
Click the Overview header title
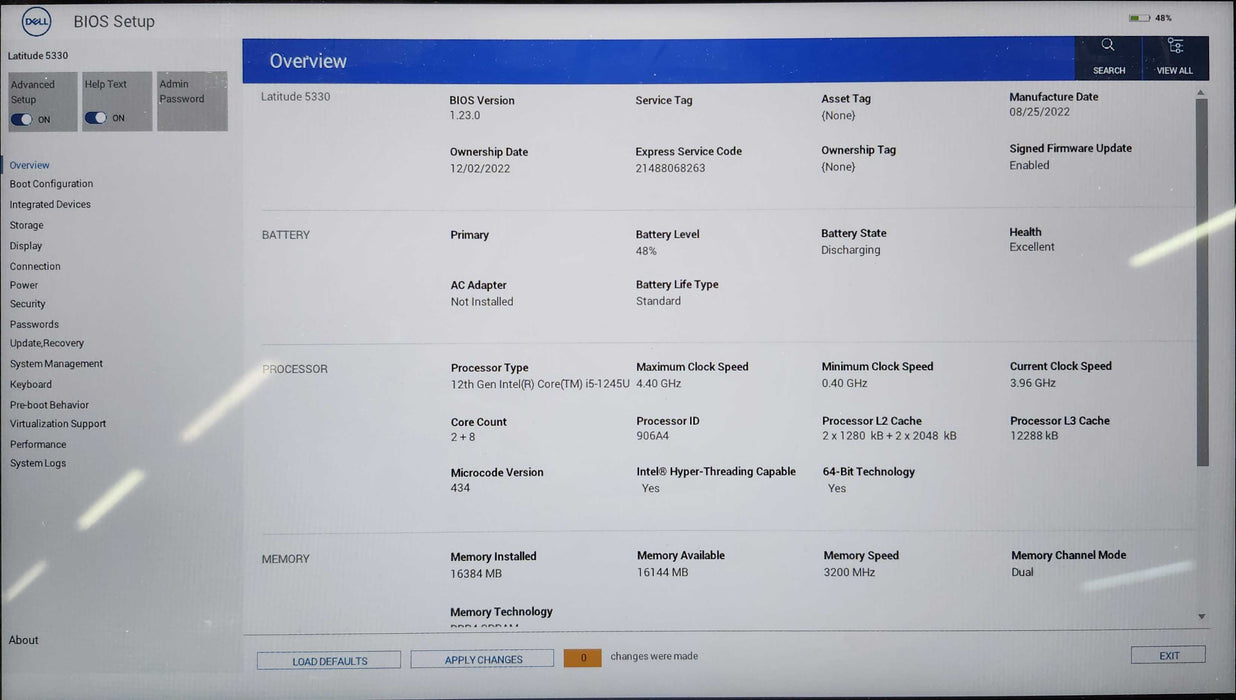(x=308, y=61)
